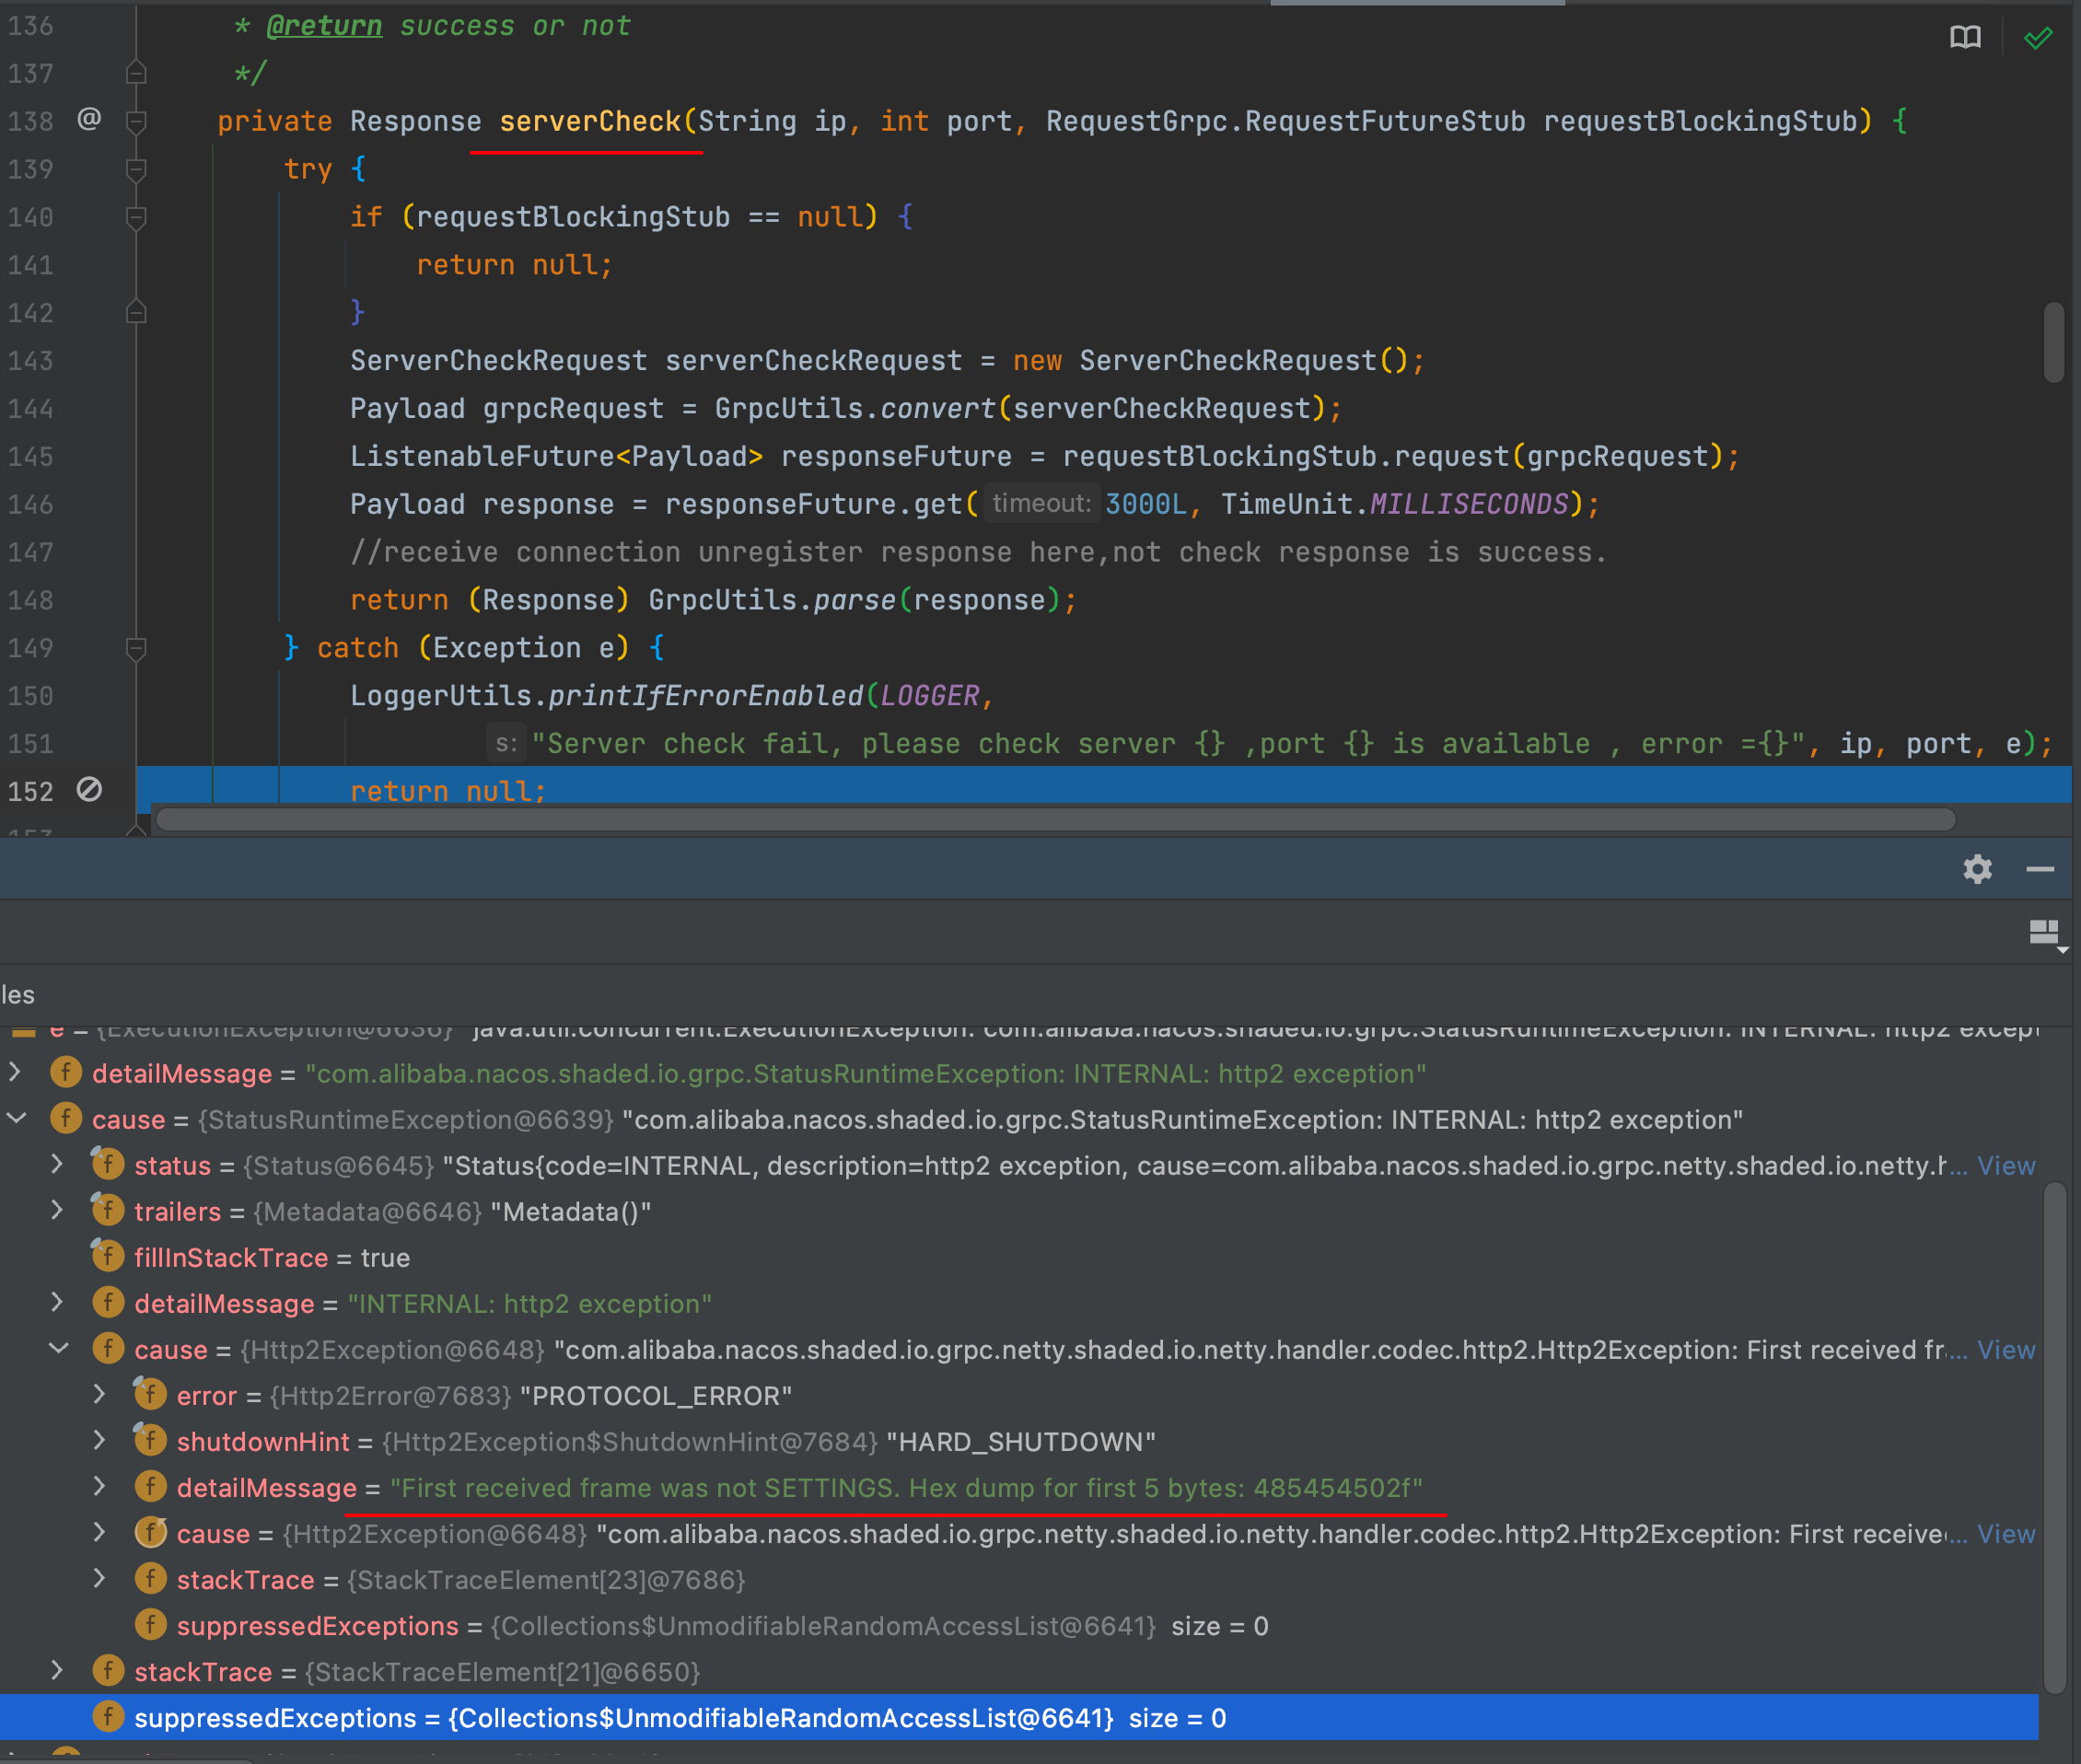Click the "Server check fail" string literal

(x=1169, y=744)
